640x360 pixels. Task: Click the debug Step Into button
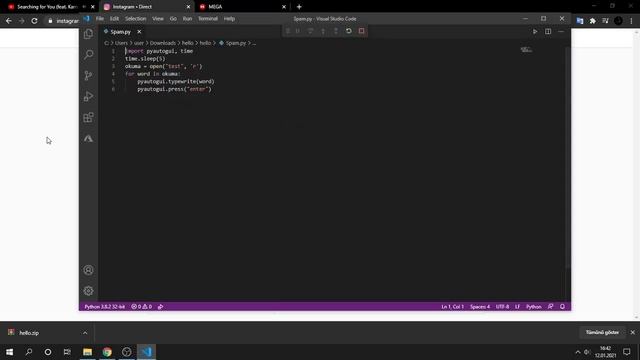click(x=323, y=31)
